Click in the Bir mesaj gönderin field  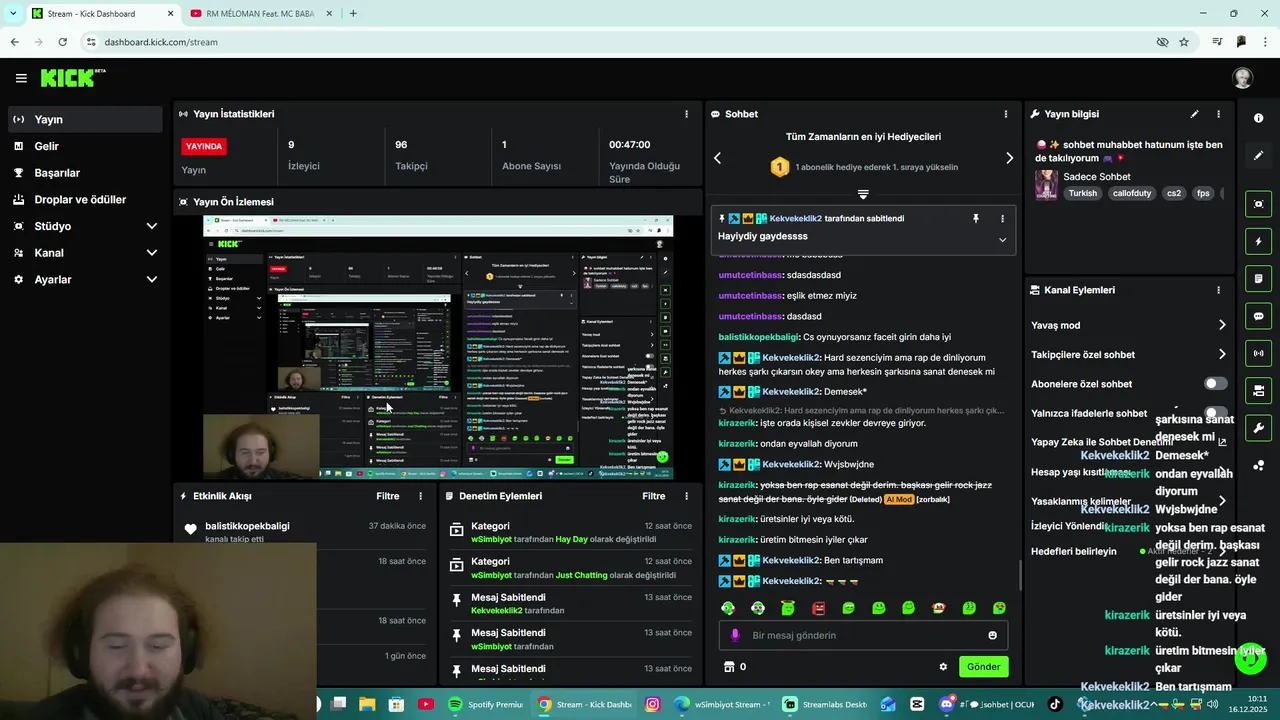pos(863,635)
